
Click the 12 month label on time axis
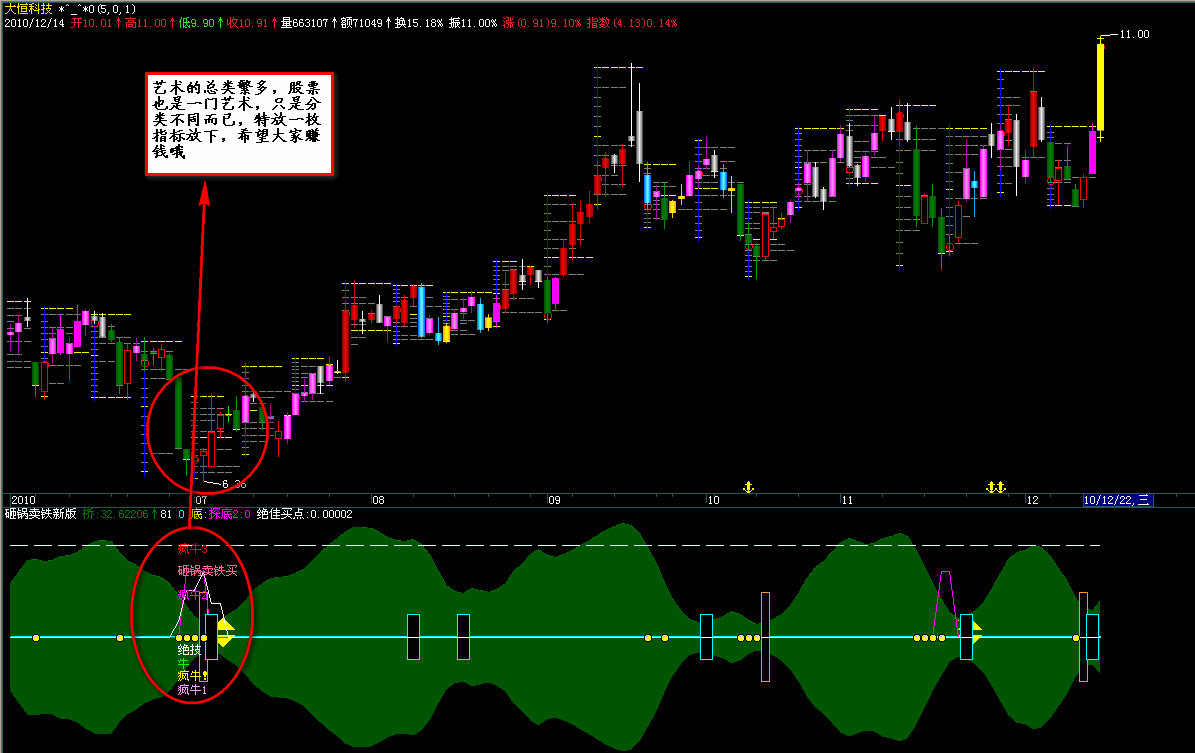click(1032, 500)
